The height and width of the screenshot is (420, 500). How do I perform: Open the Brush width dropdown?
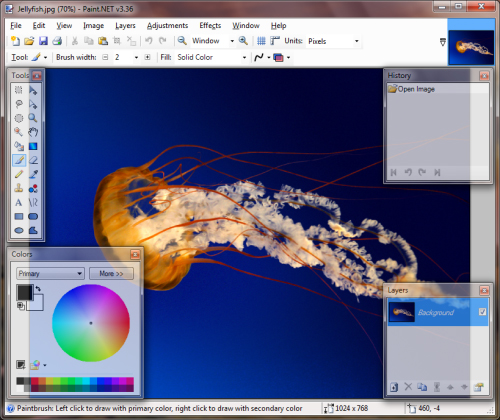pos(136,57)
